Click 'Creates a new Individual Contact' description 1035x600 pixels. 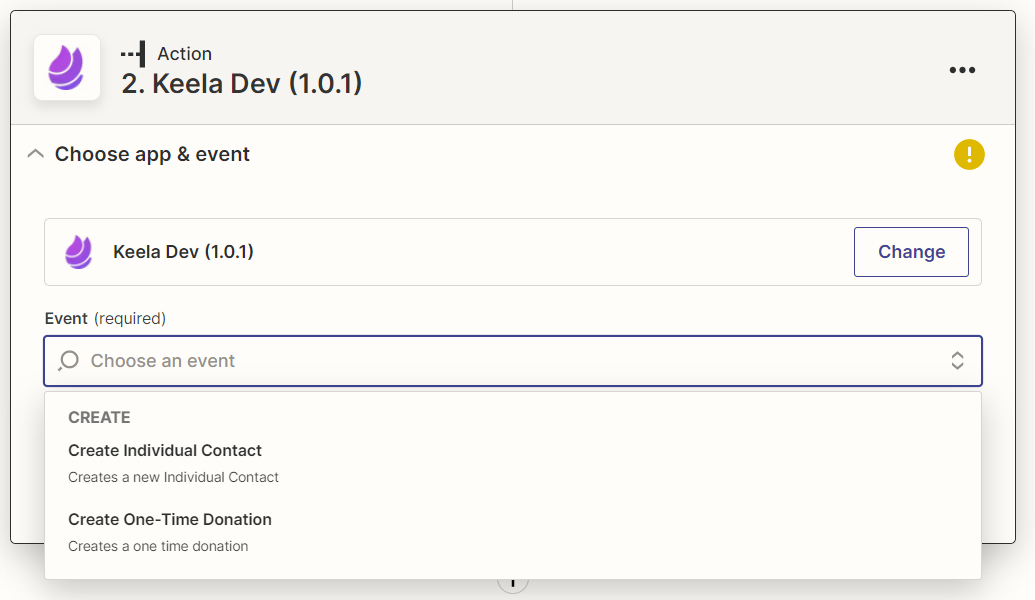(x=173, y=477)
